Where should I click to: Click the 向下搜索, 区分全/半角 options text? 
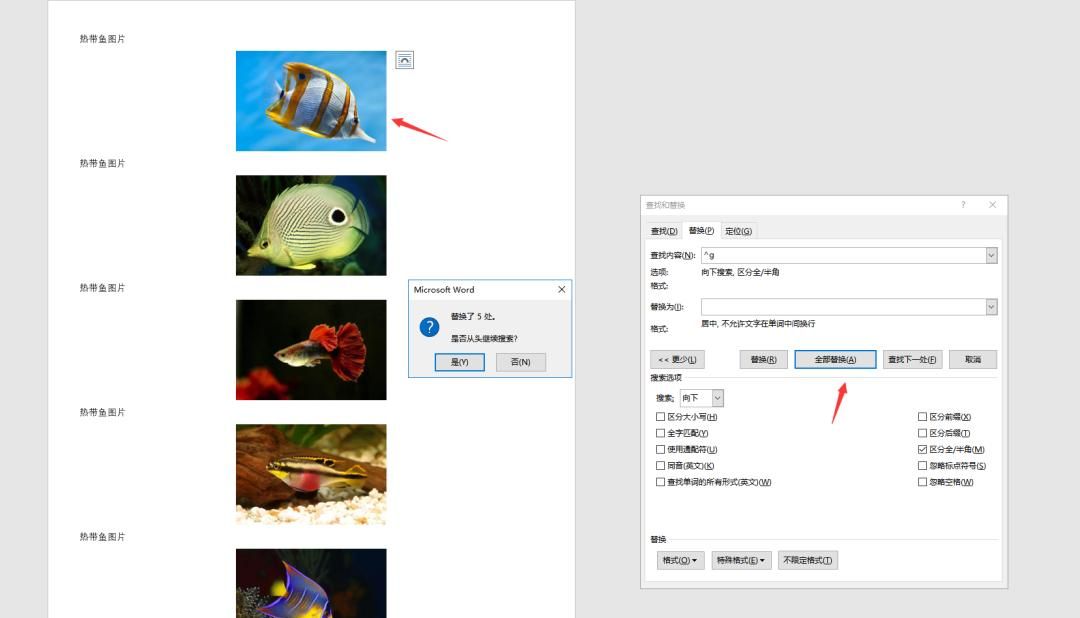(x=740, y=272)
